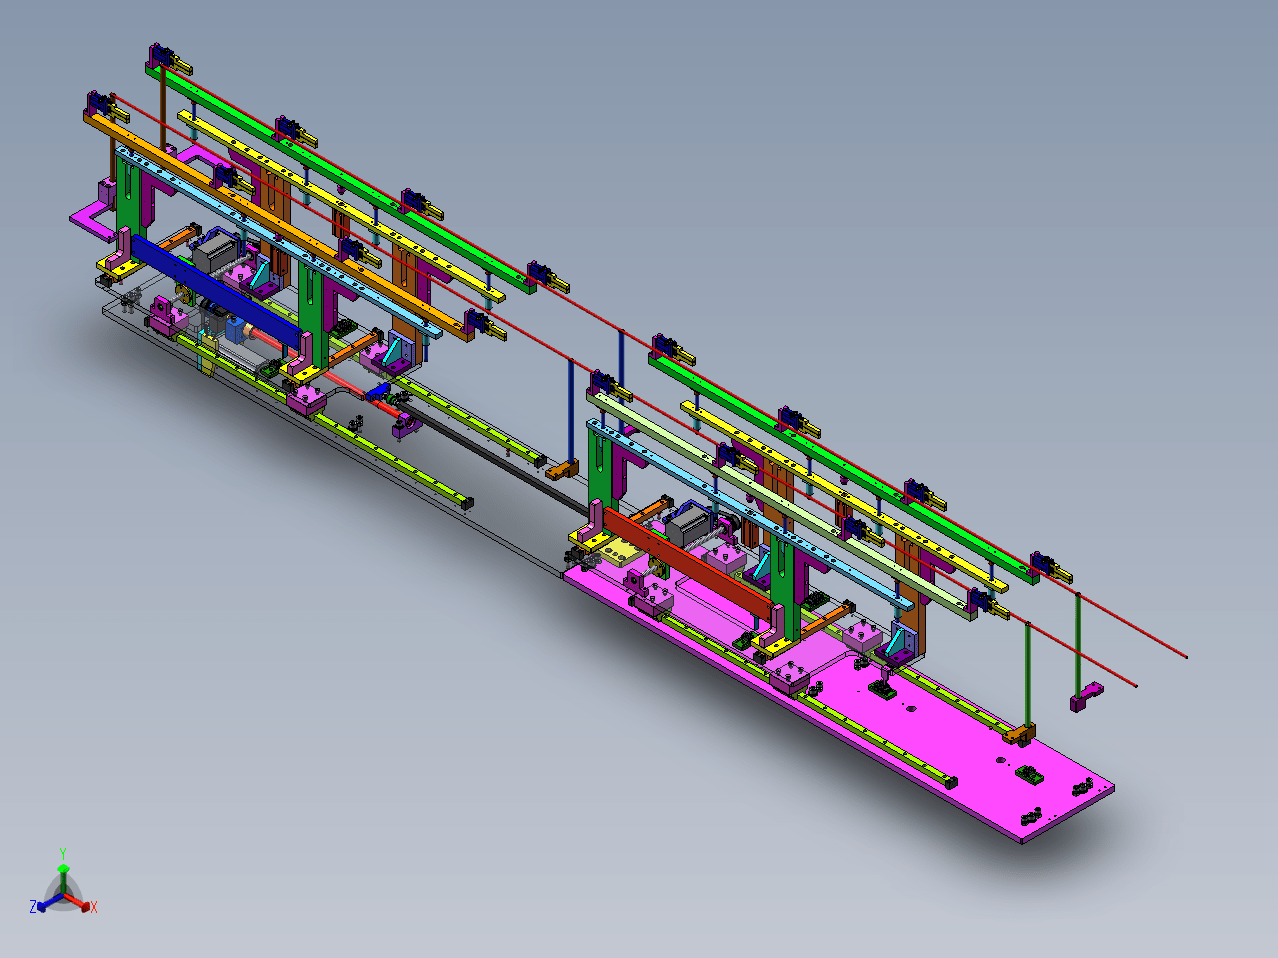Select the red-orange front panel on right assembly
1278x958 pixels.
click(690, 563)
